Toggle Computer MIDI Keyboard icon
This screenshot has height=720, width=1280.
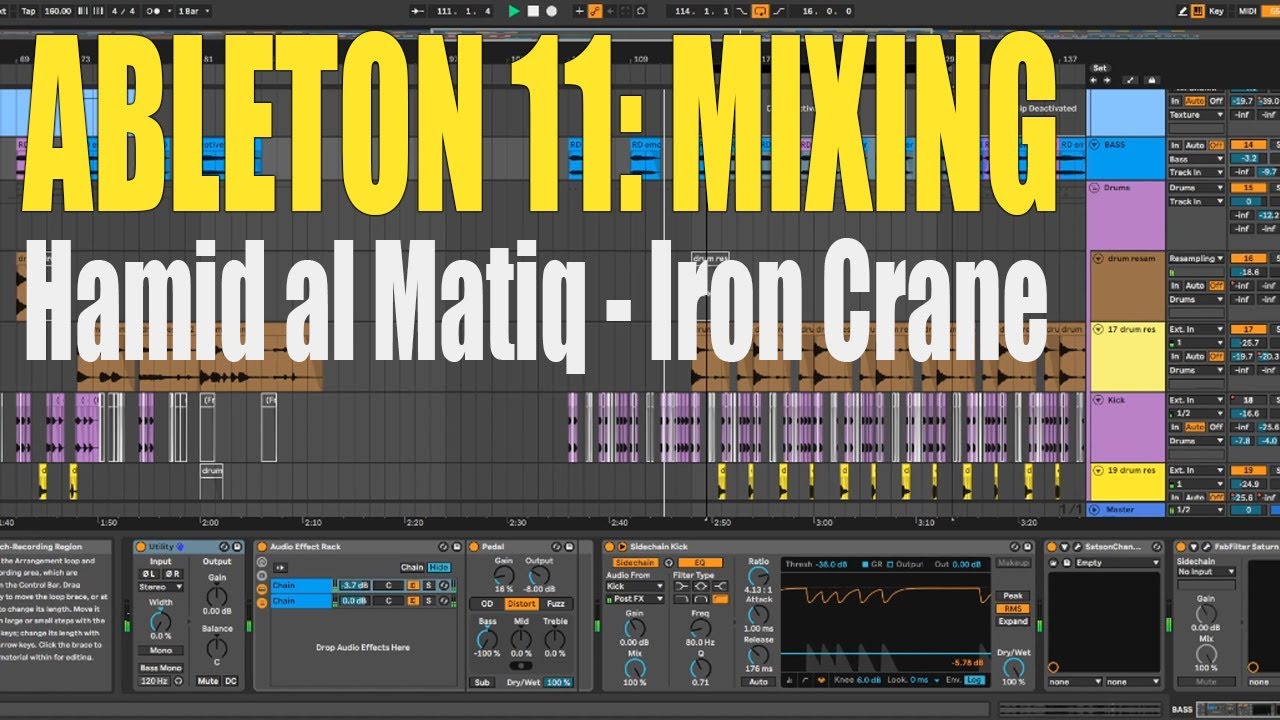click(1198, 11)
